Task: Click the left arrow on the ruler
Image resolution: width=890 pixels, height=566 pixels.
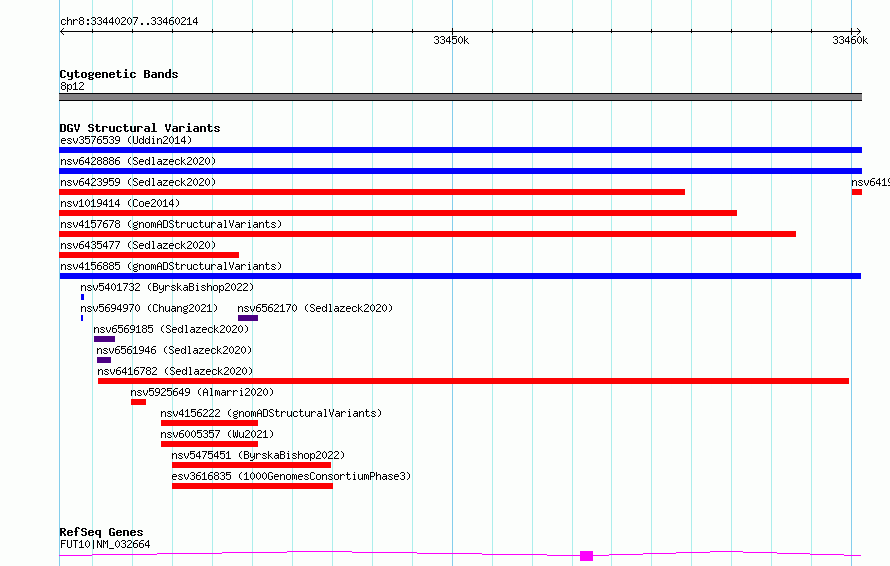Action: (62, 32)
